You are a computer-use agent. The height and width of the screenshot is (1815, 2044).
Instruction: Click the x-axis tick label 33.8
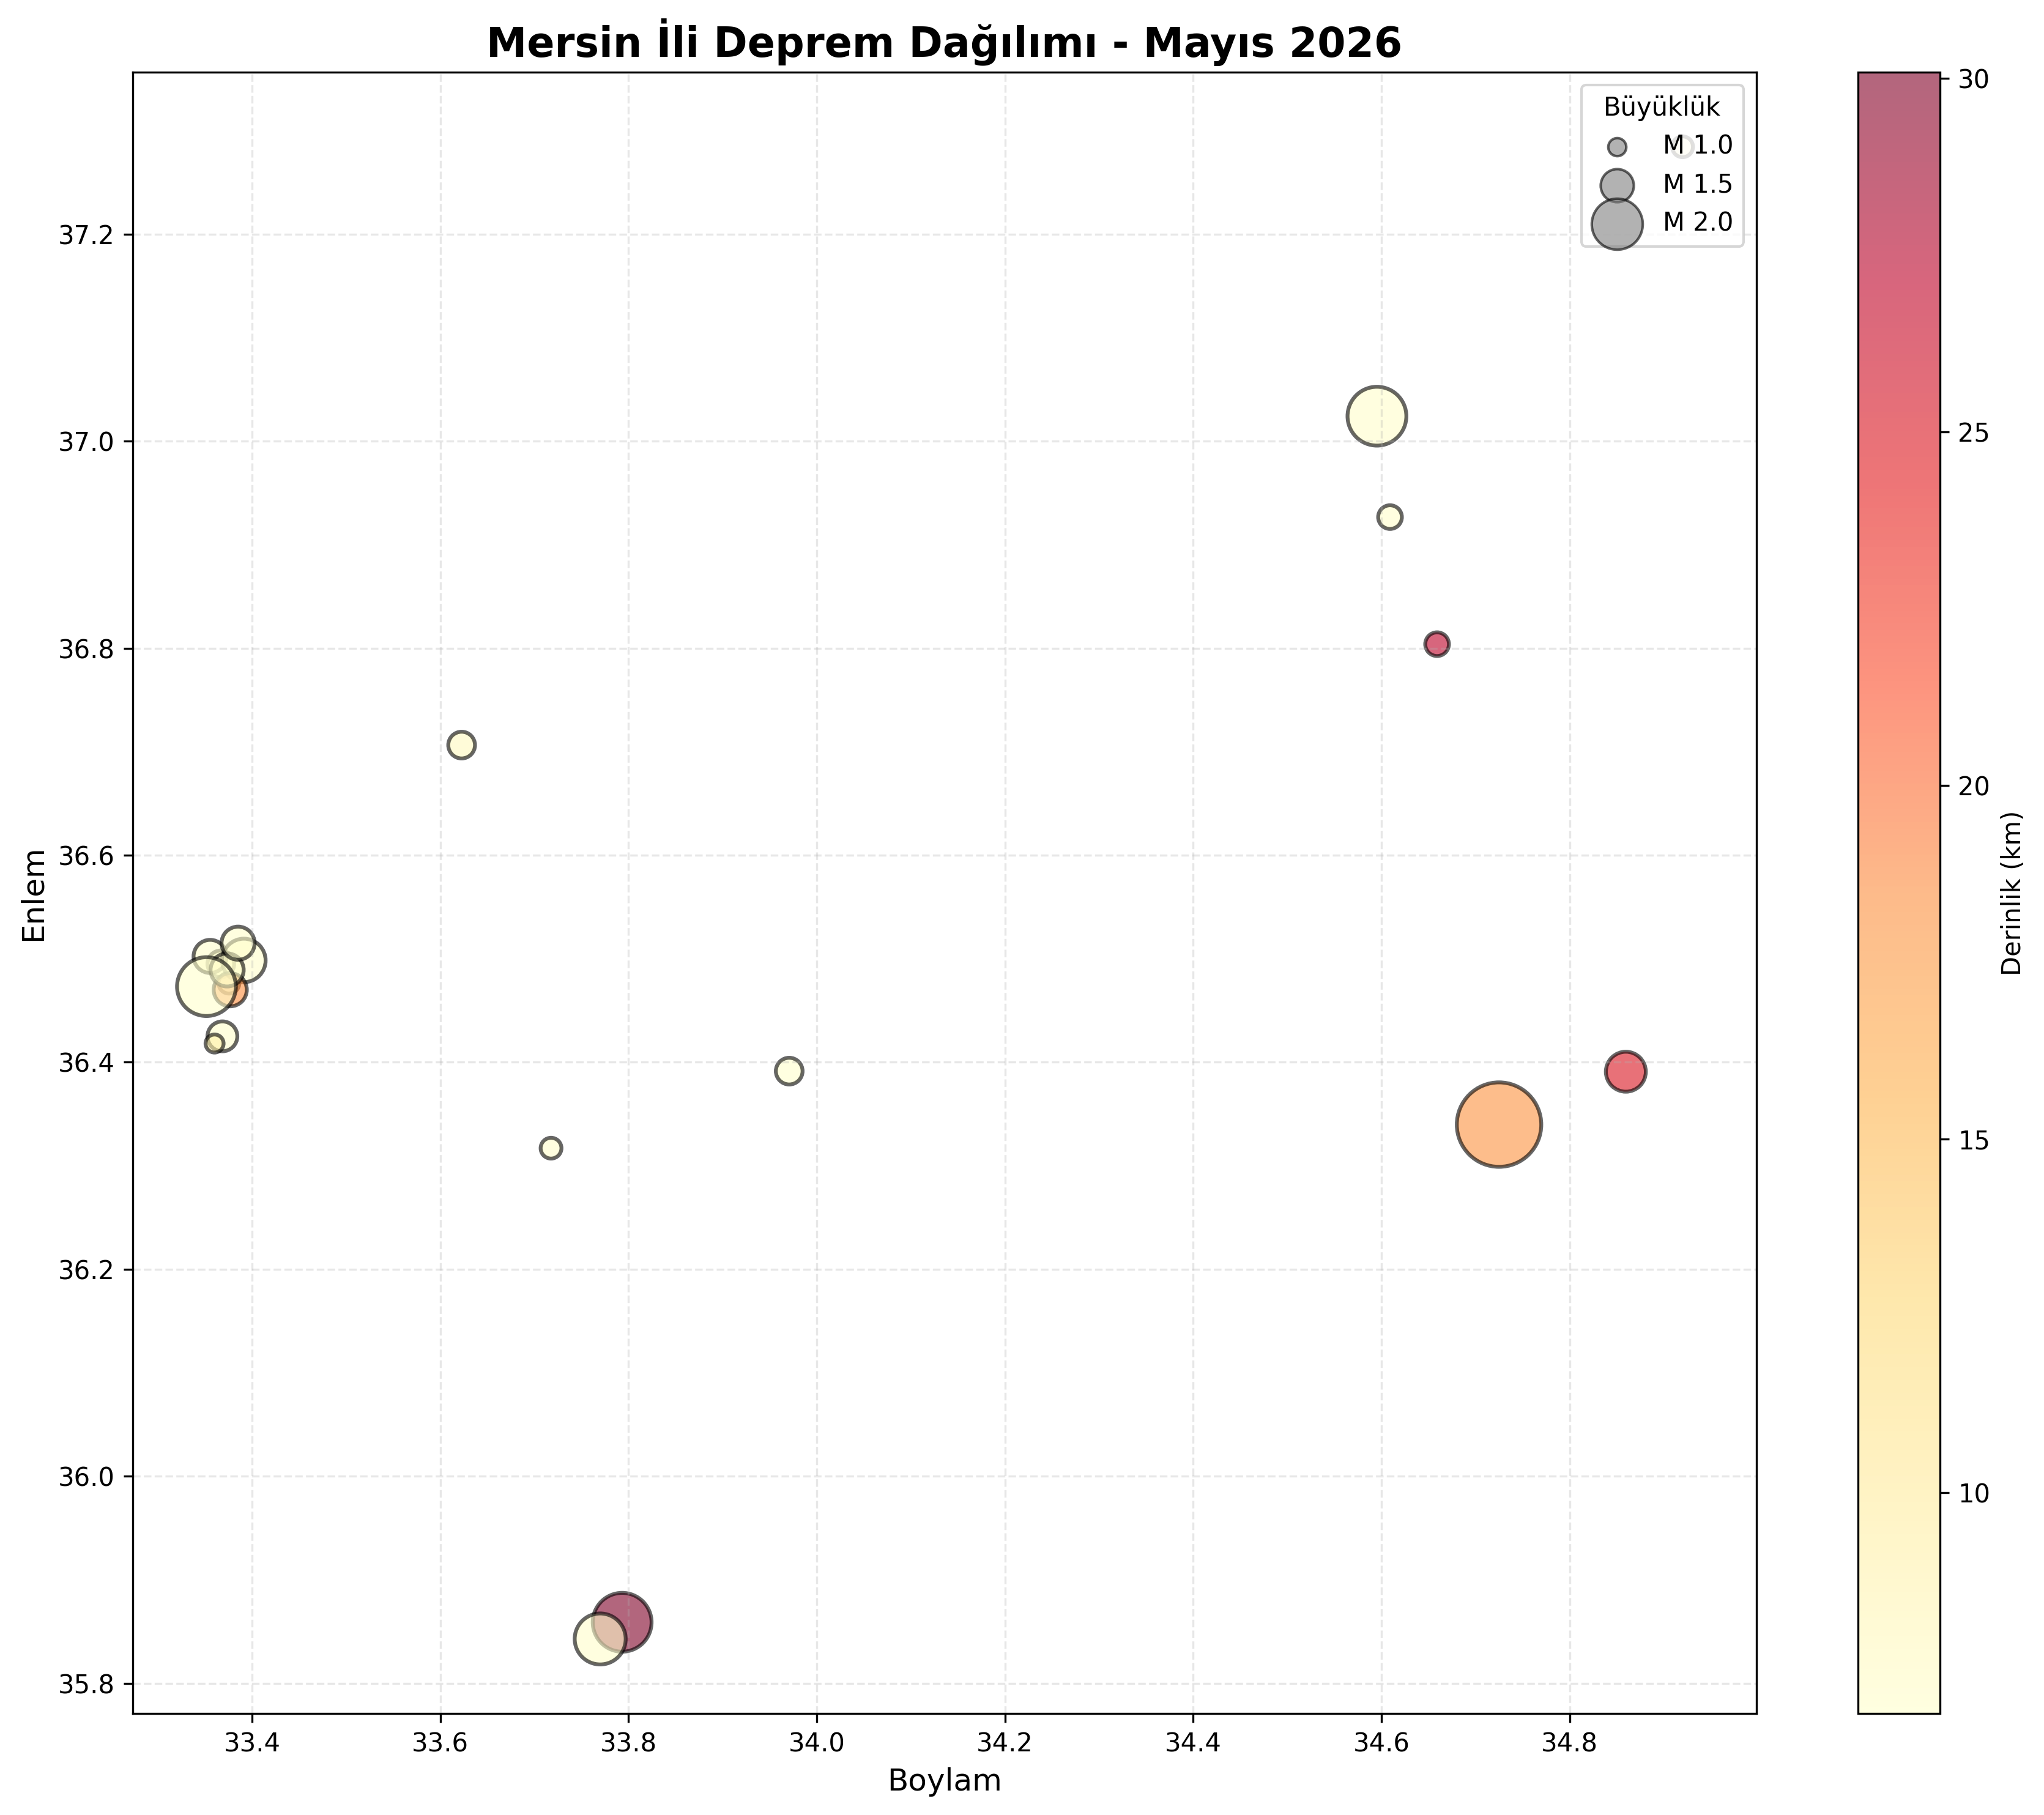click(x=628, y=1743)
